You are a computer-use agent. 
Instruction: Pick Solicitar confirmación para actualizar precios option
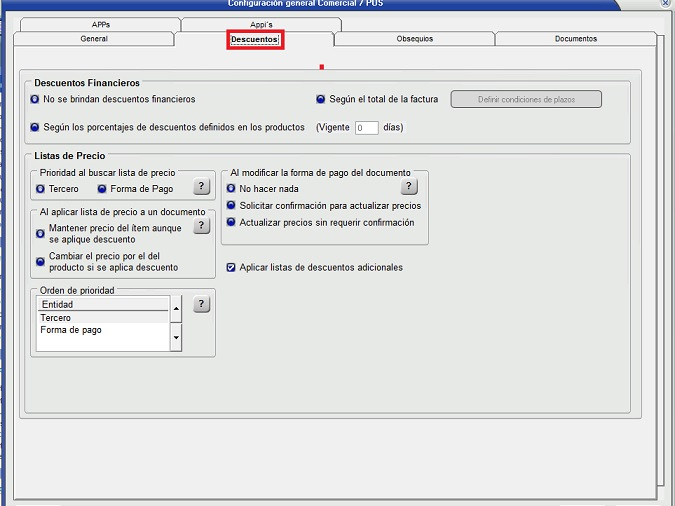click(232, 206)
